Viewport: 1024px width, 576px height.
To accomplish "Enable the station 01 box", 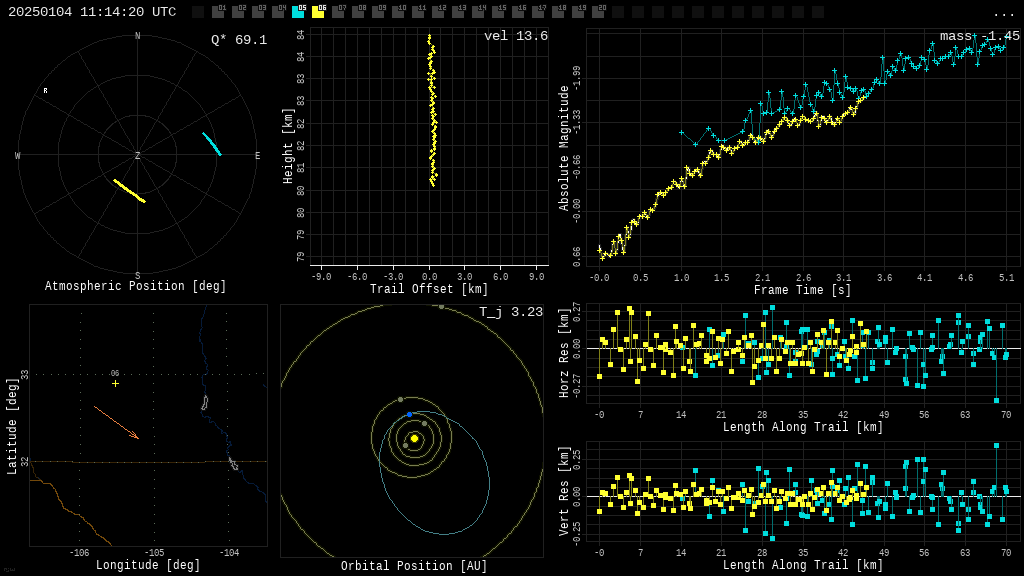I will point(218,12).
